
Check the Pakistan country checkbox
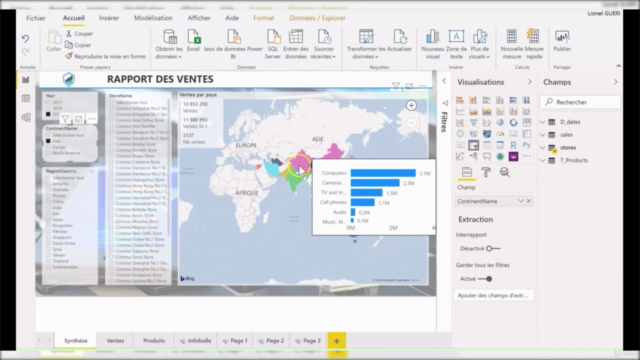pos(48,231)
